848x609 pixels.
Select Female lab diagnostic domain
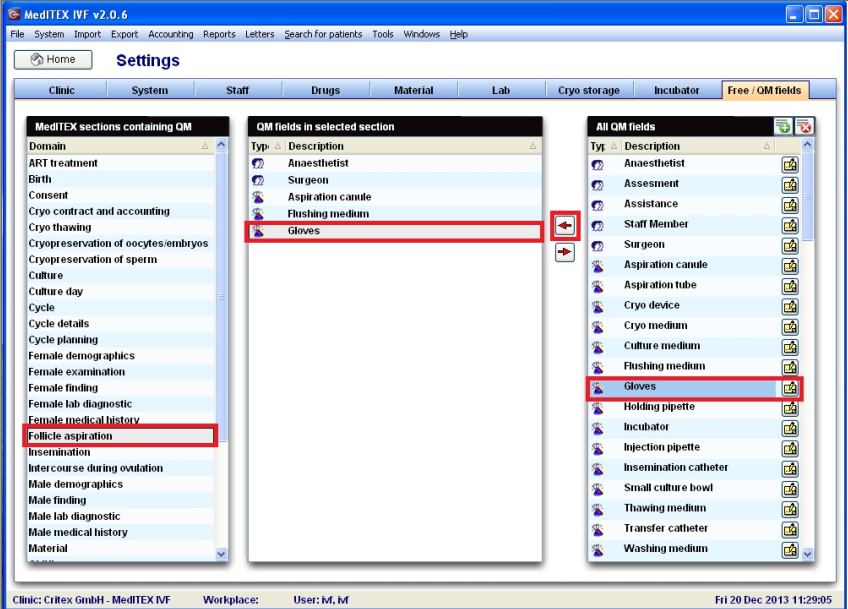point(120,404)
